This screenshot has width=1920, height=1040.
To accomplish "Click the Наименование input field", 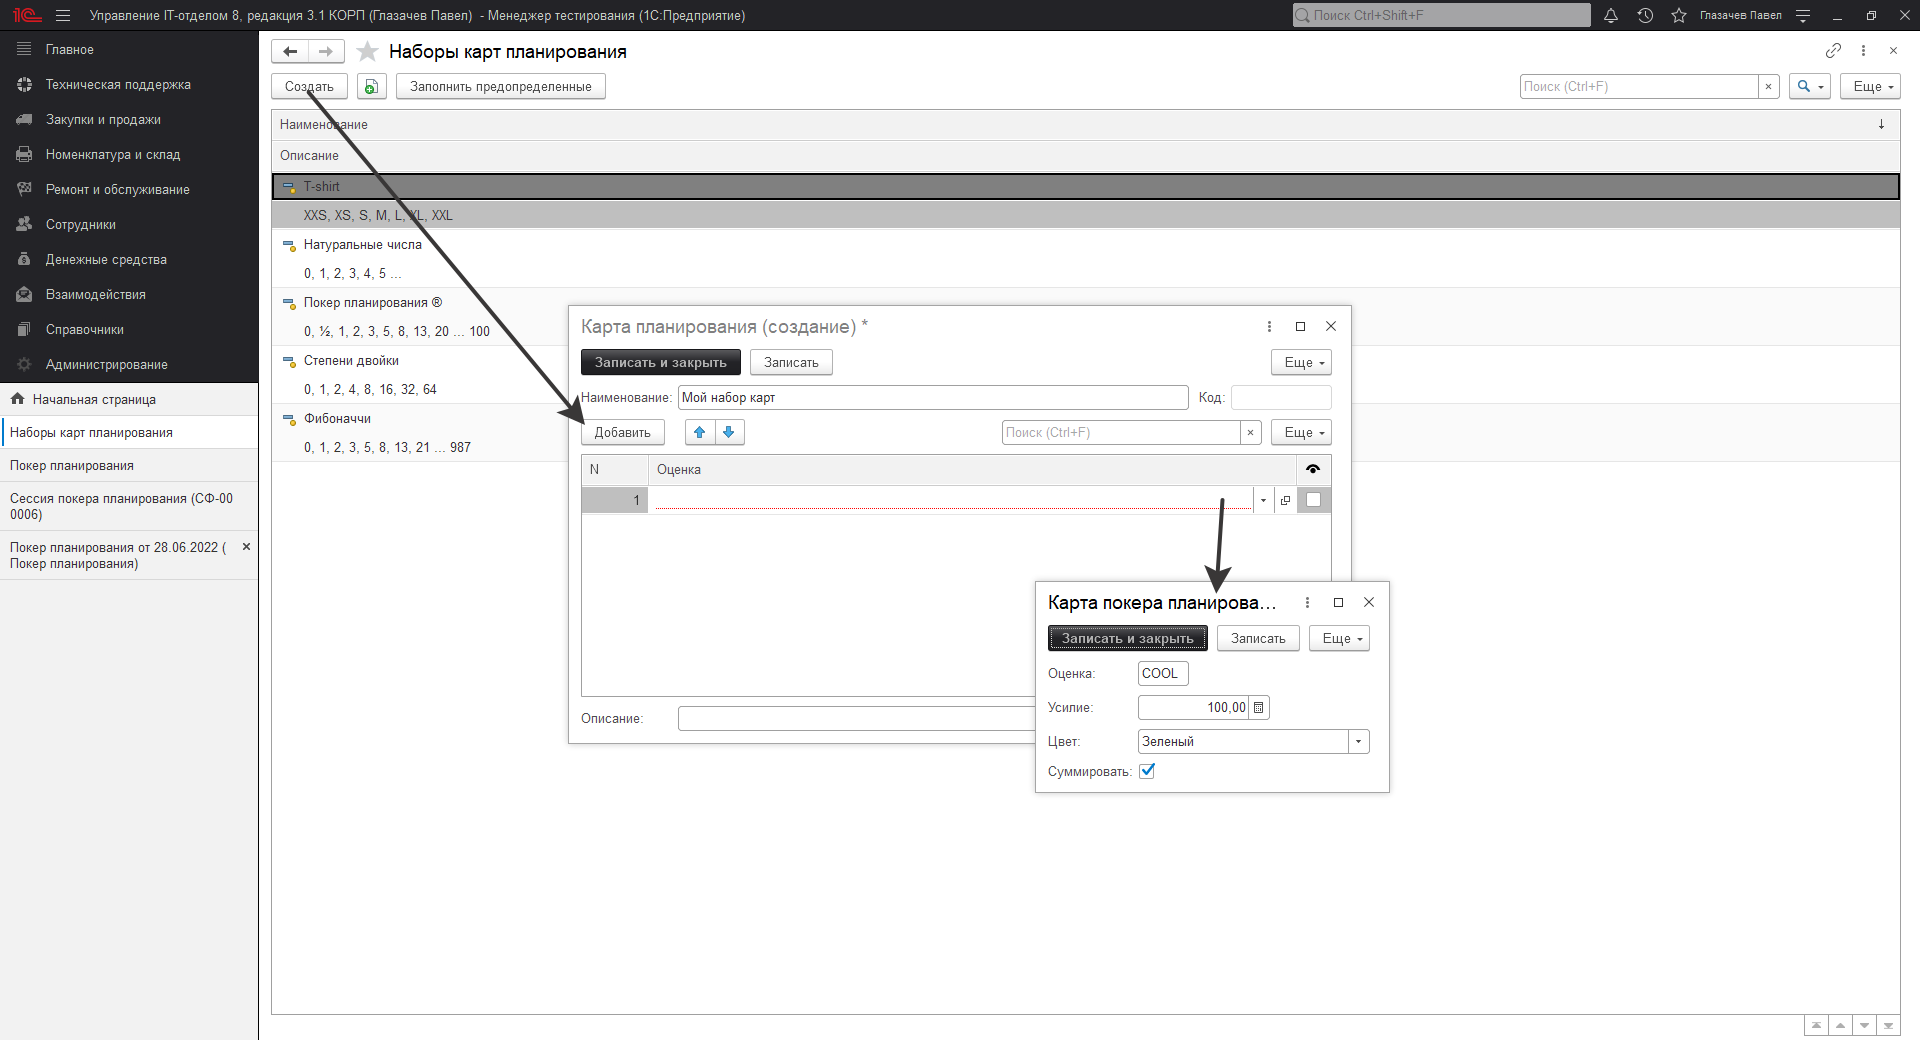I will (932, 398).
